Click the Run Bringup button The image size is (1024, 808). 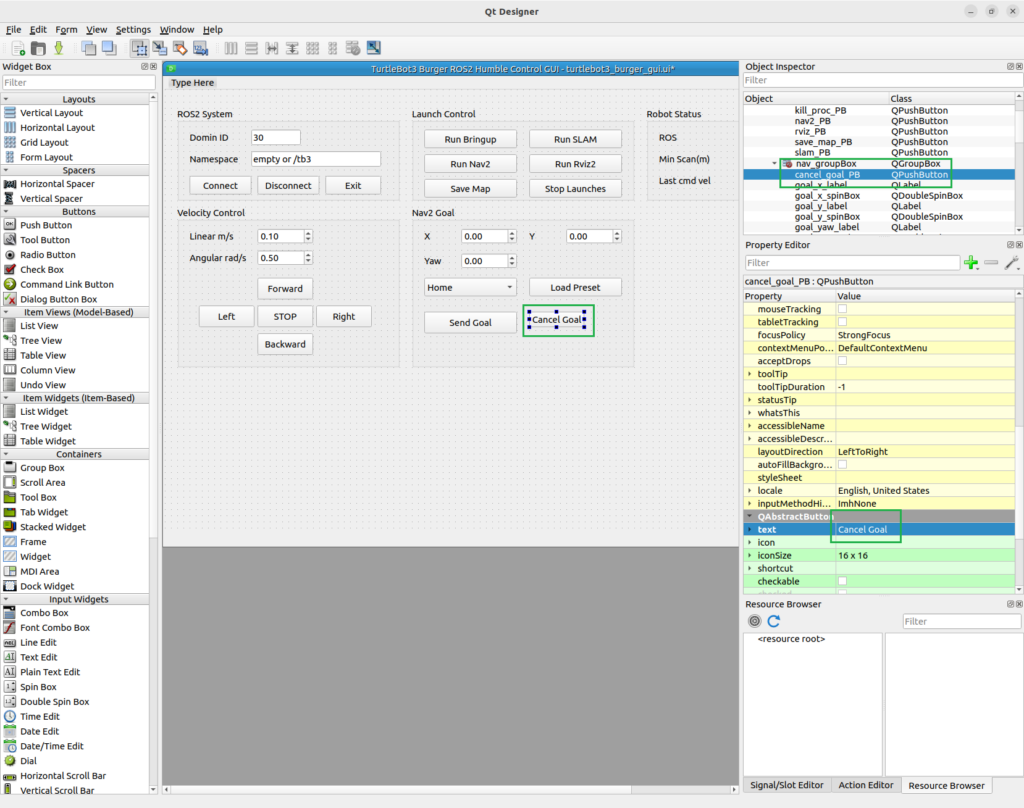coord(470,139)
